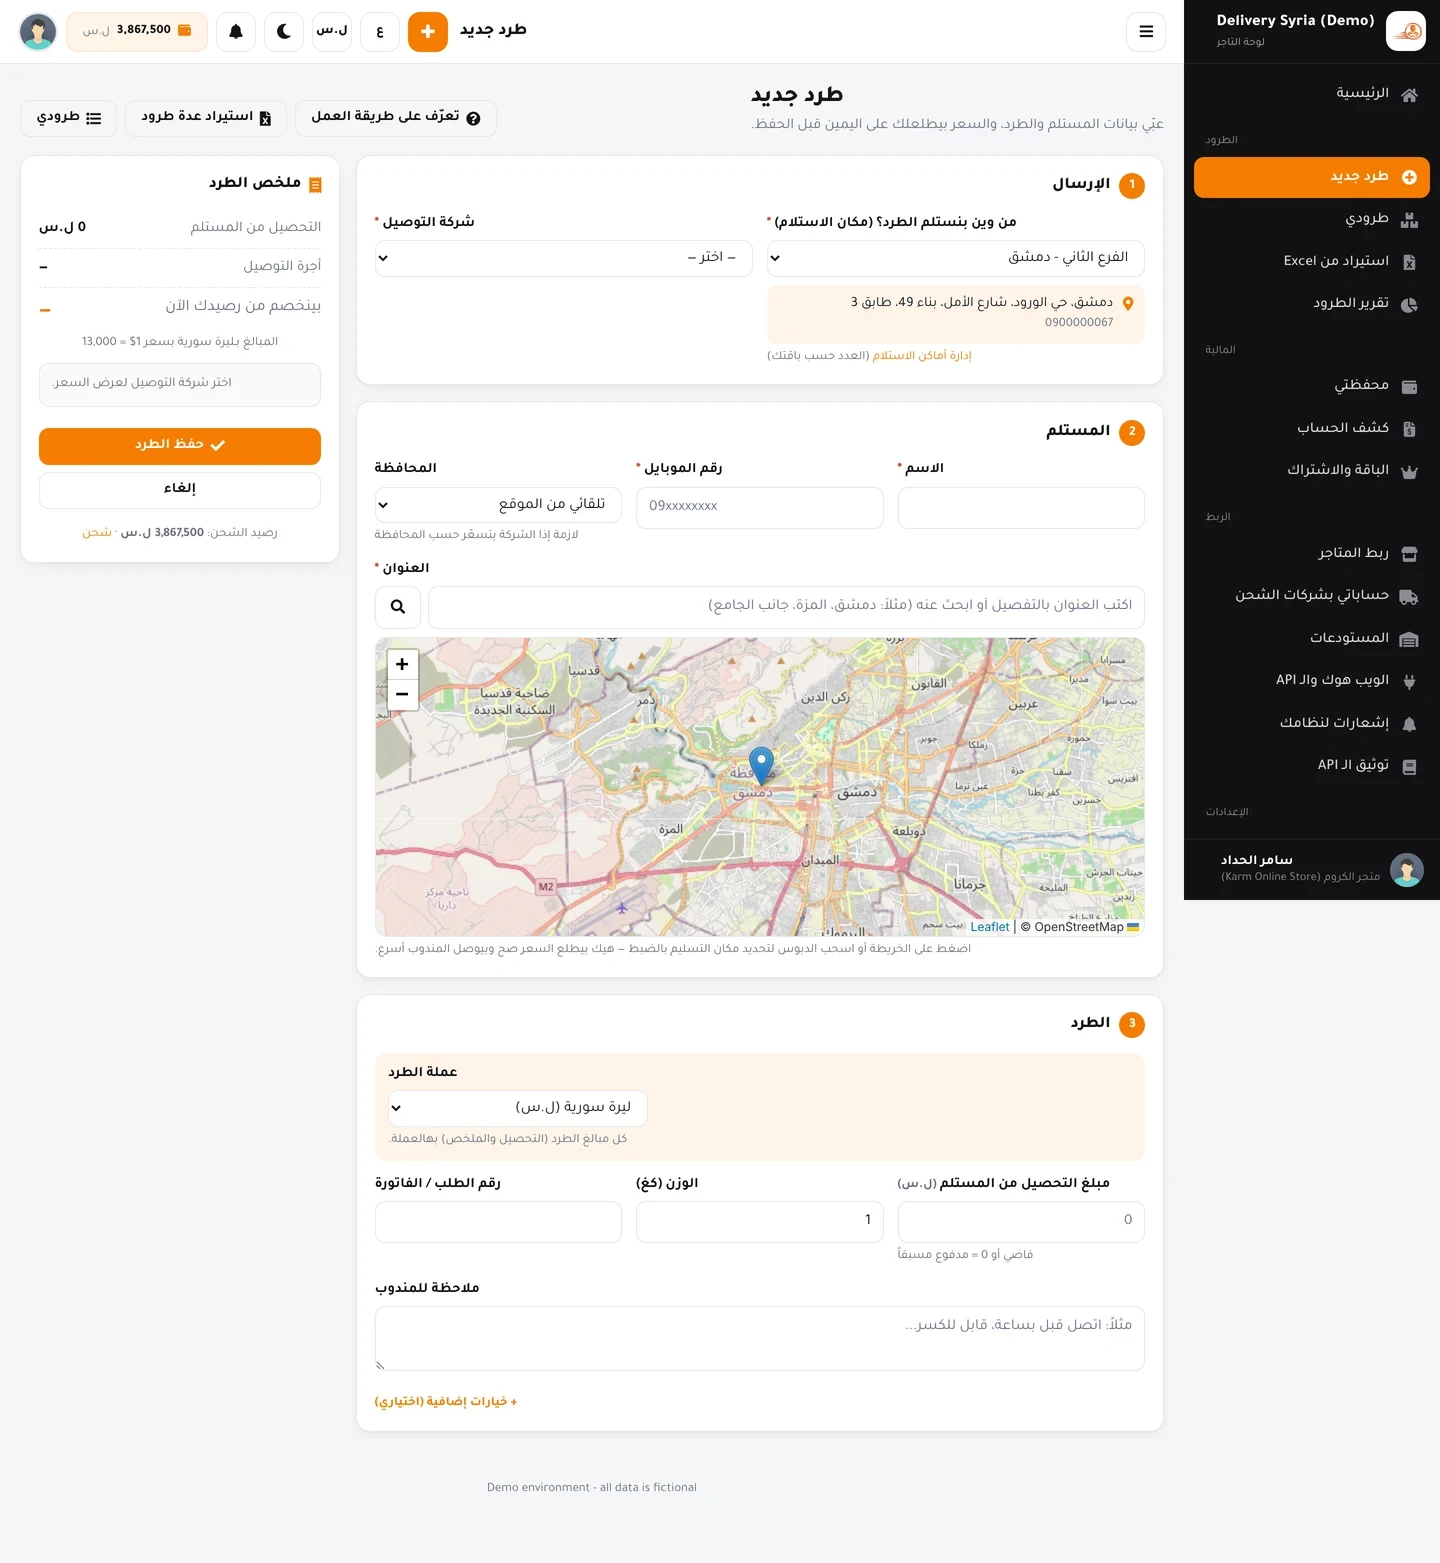The height and width of the screenshot is (1563, 1440).
Task: Click step 1 badge beside الإرسال
Action: click(x=1132, y=185)
